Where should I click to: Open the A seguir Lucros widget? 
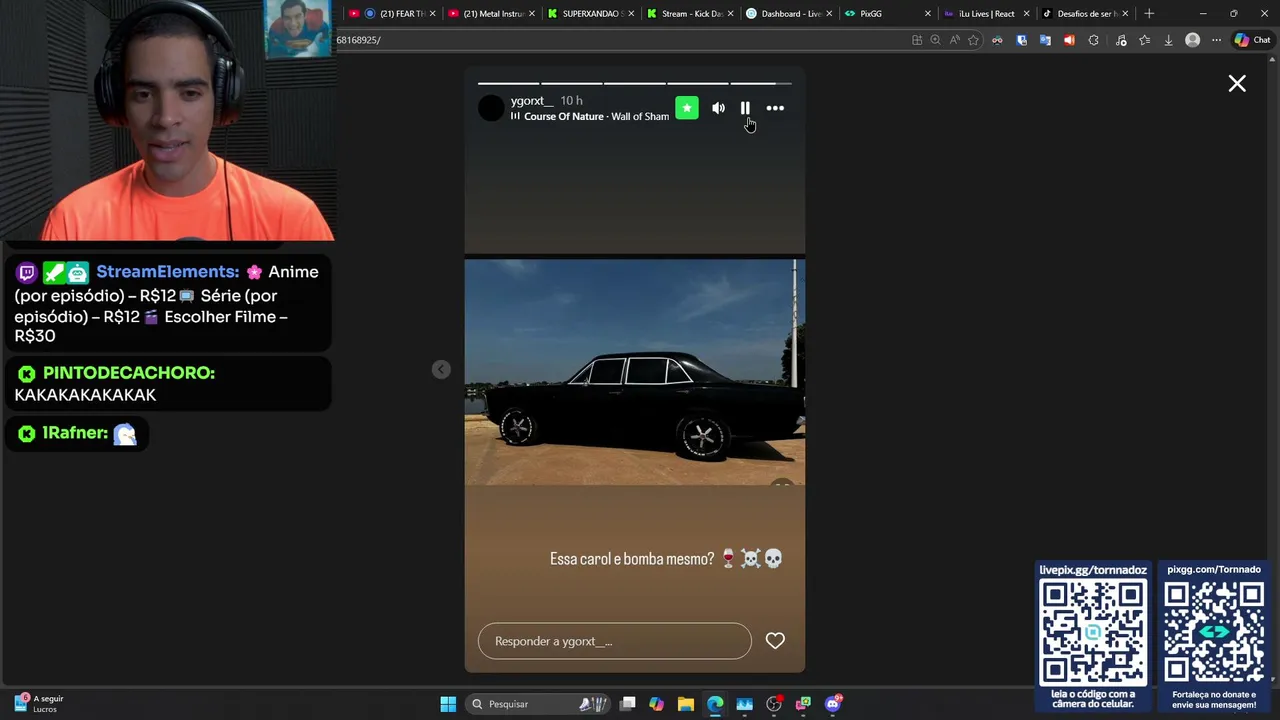click(38, 704)
